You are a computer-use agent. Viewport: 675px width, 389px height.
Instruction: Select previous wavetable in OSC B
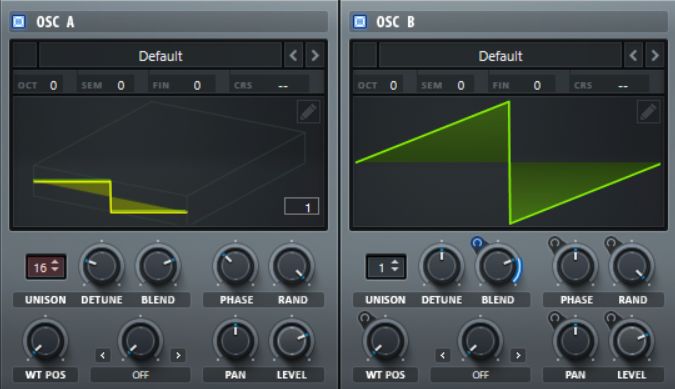(x=633, y=56)
